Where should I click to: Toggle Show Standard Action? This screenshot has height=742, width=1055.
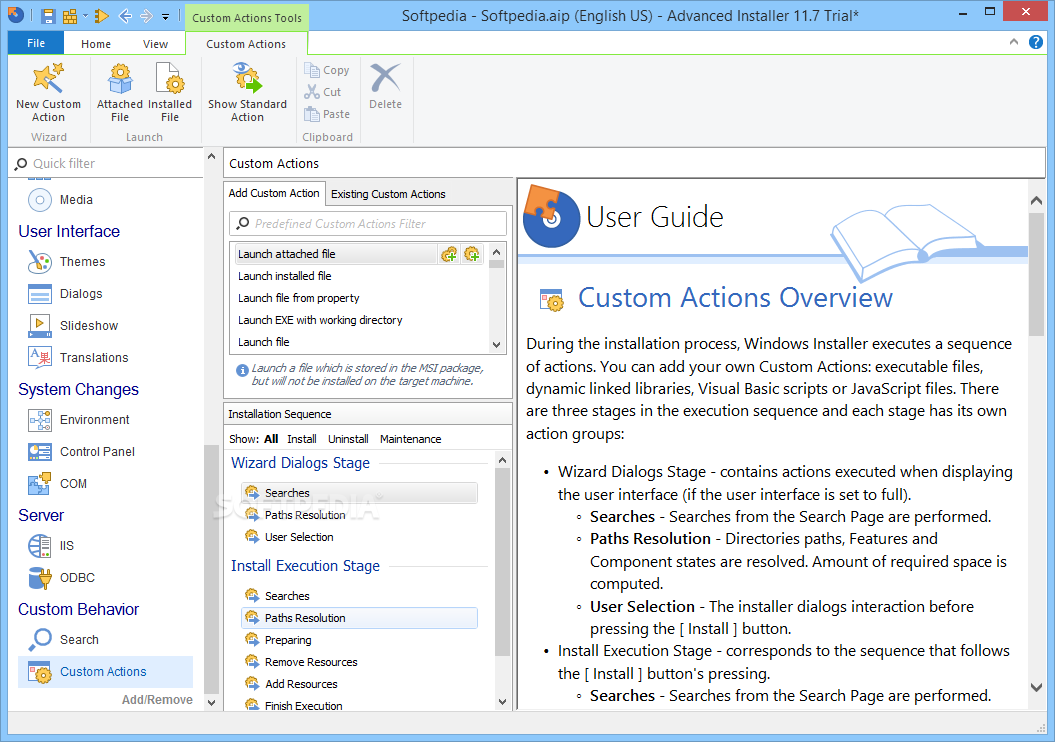coord(247,93)
